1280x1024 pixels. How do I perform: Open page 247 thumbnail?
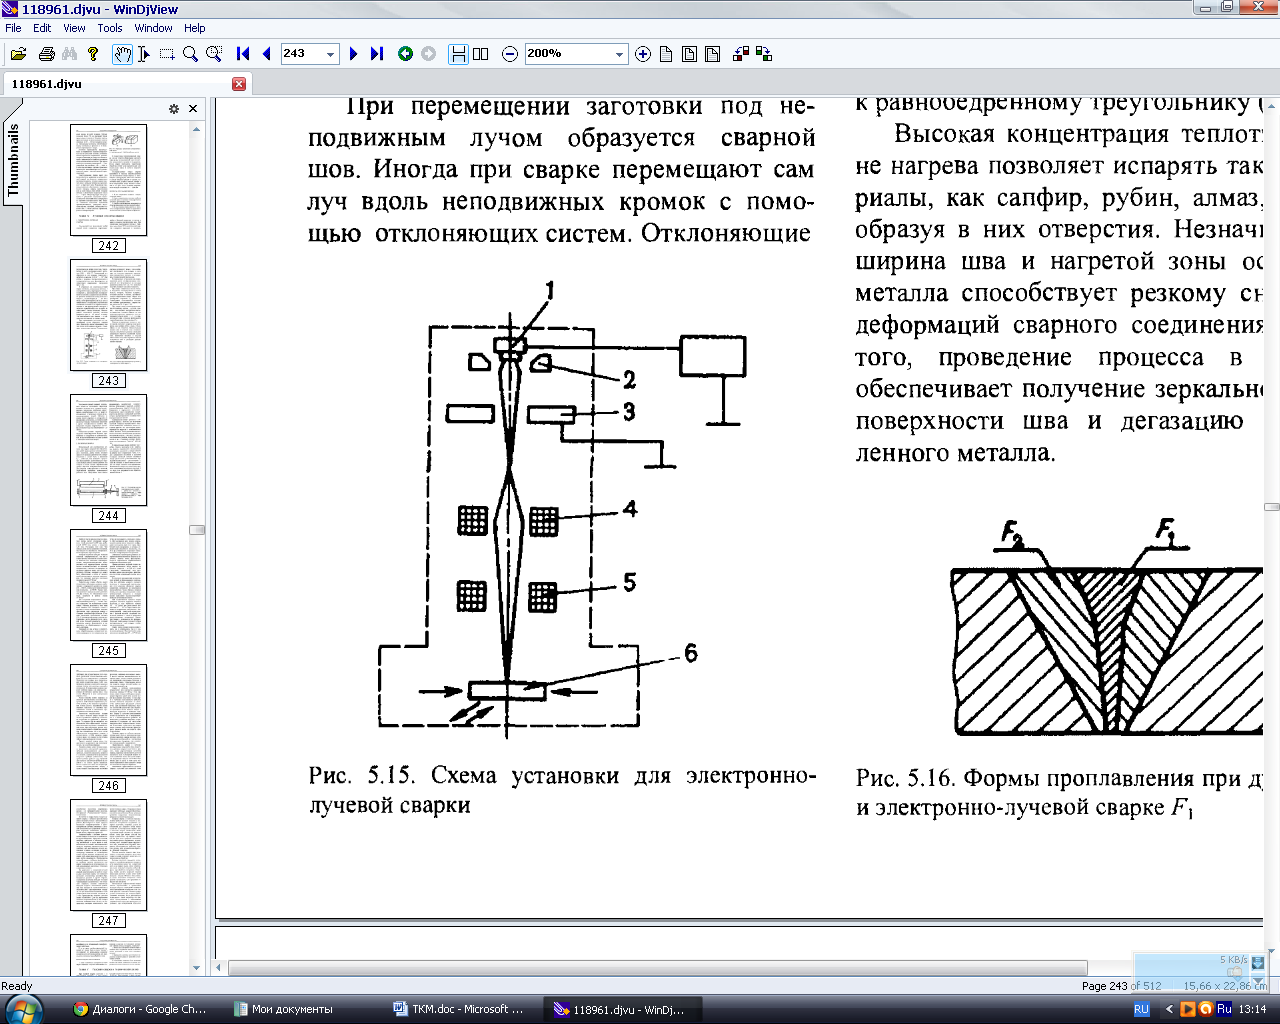click(x=108, y=855)
